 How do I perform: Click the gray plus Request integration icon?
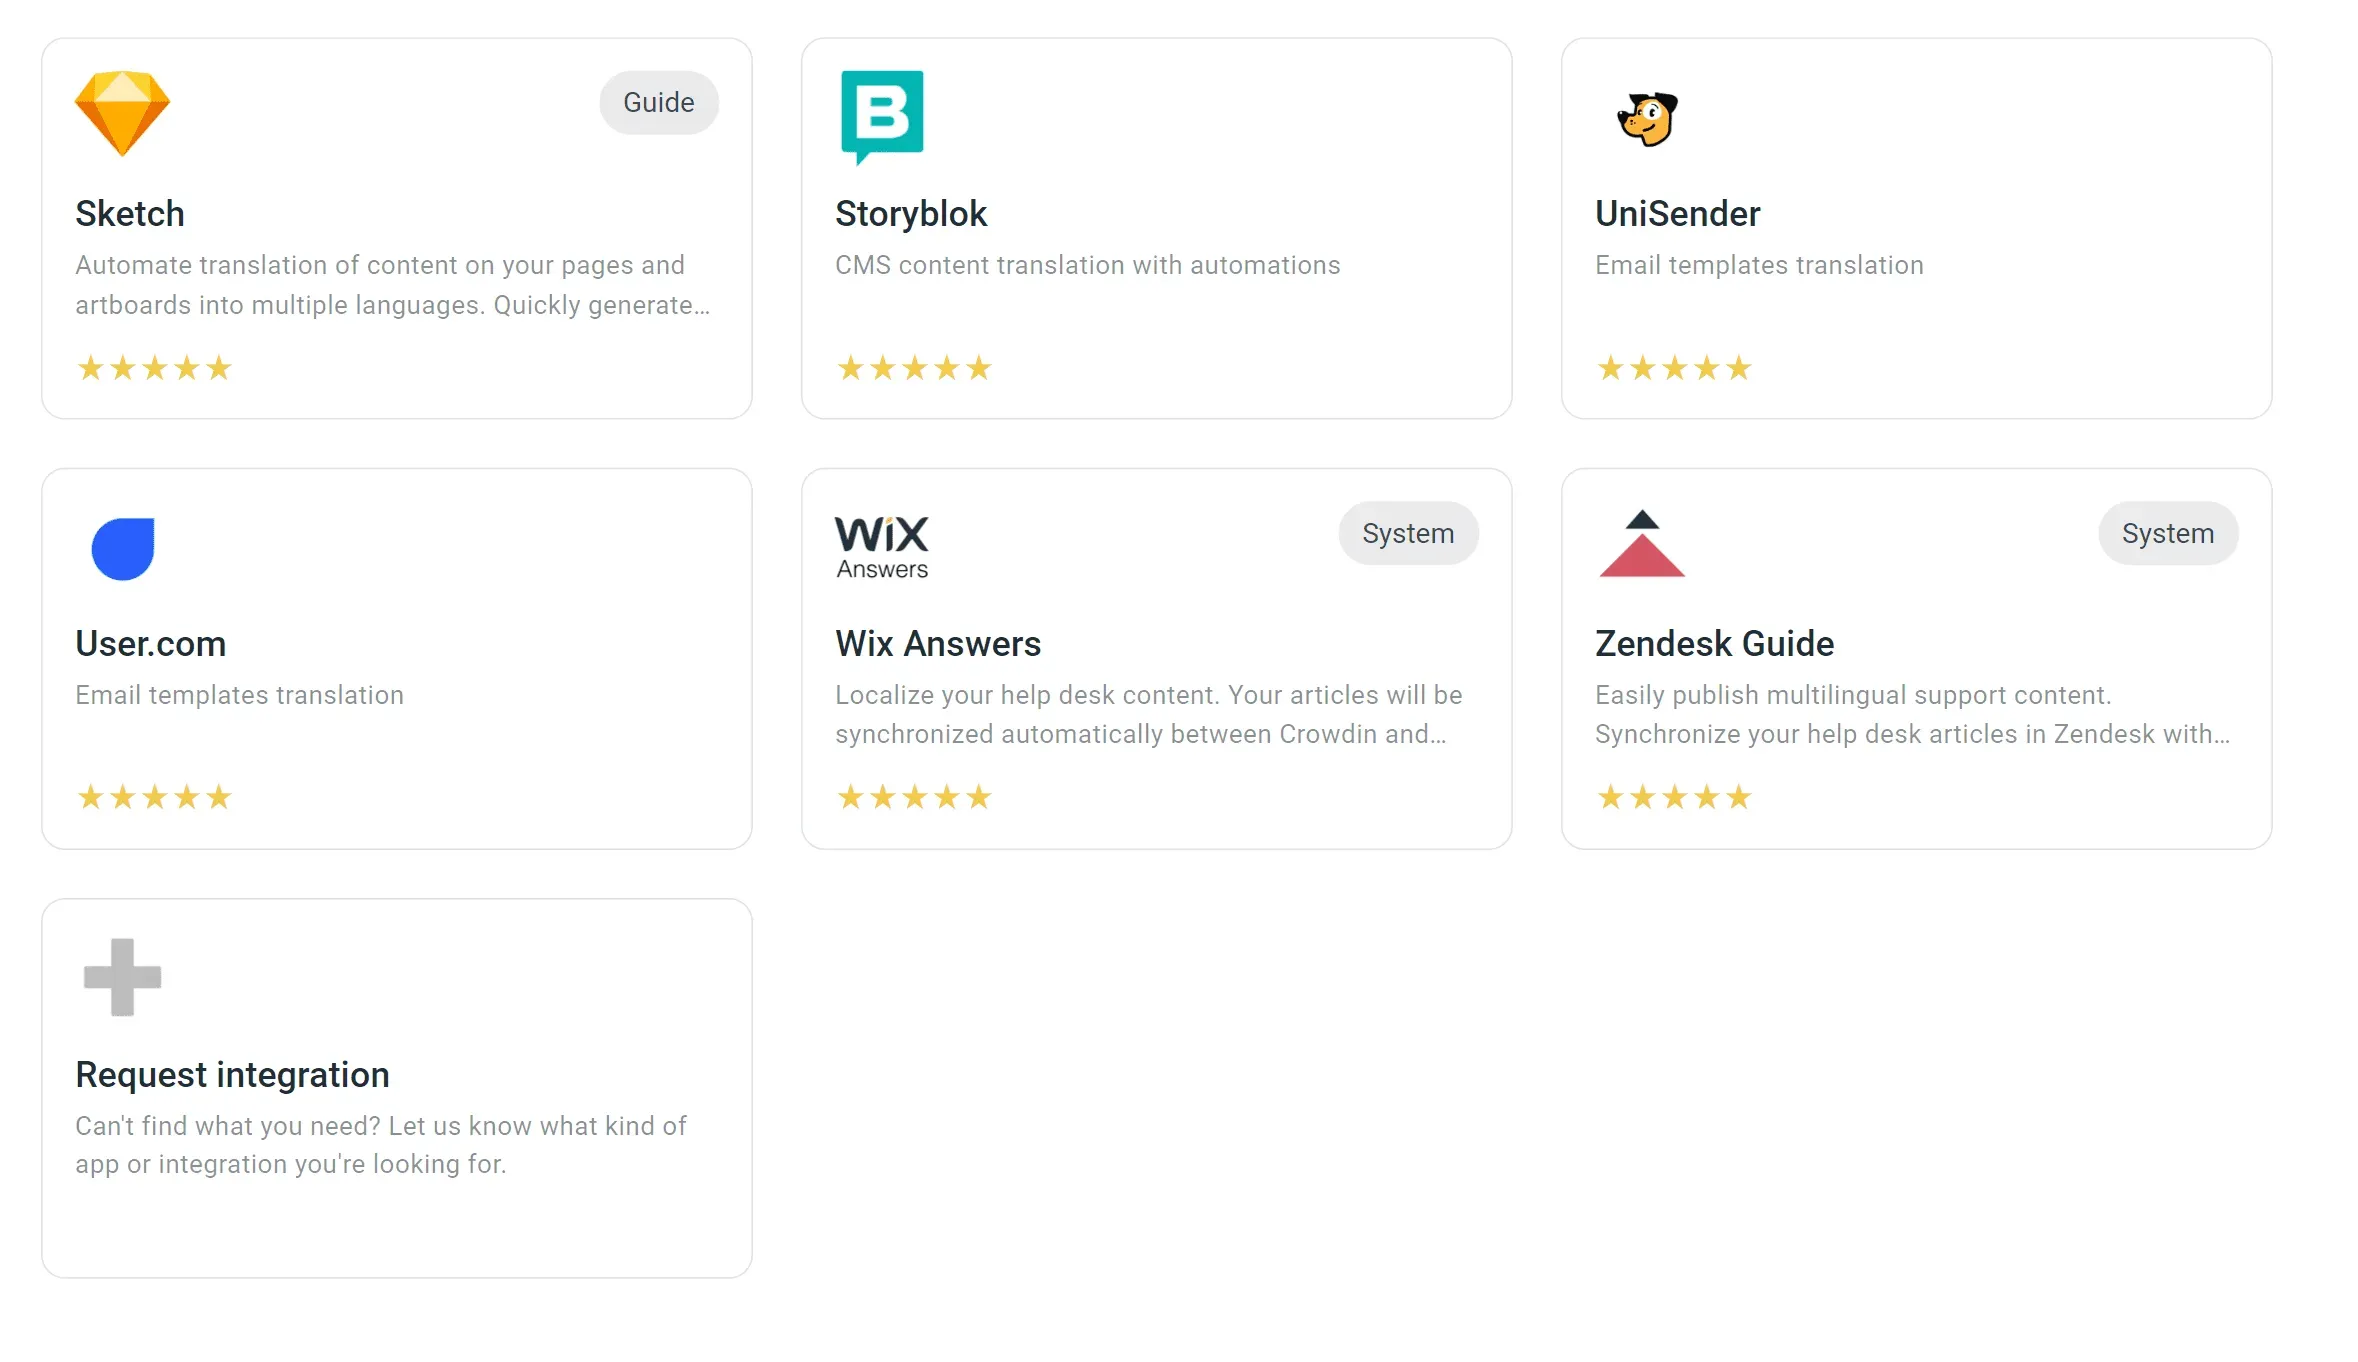click(122, 977)
